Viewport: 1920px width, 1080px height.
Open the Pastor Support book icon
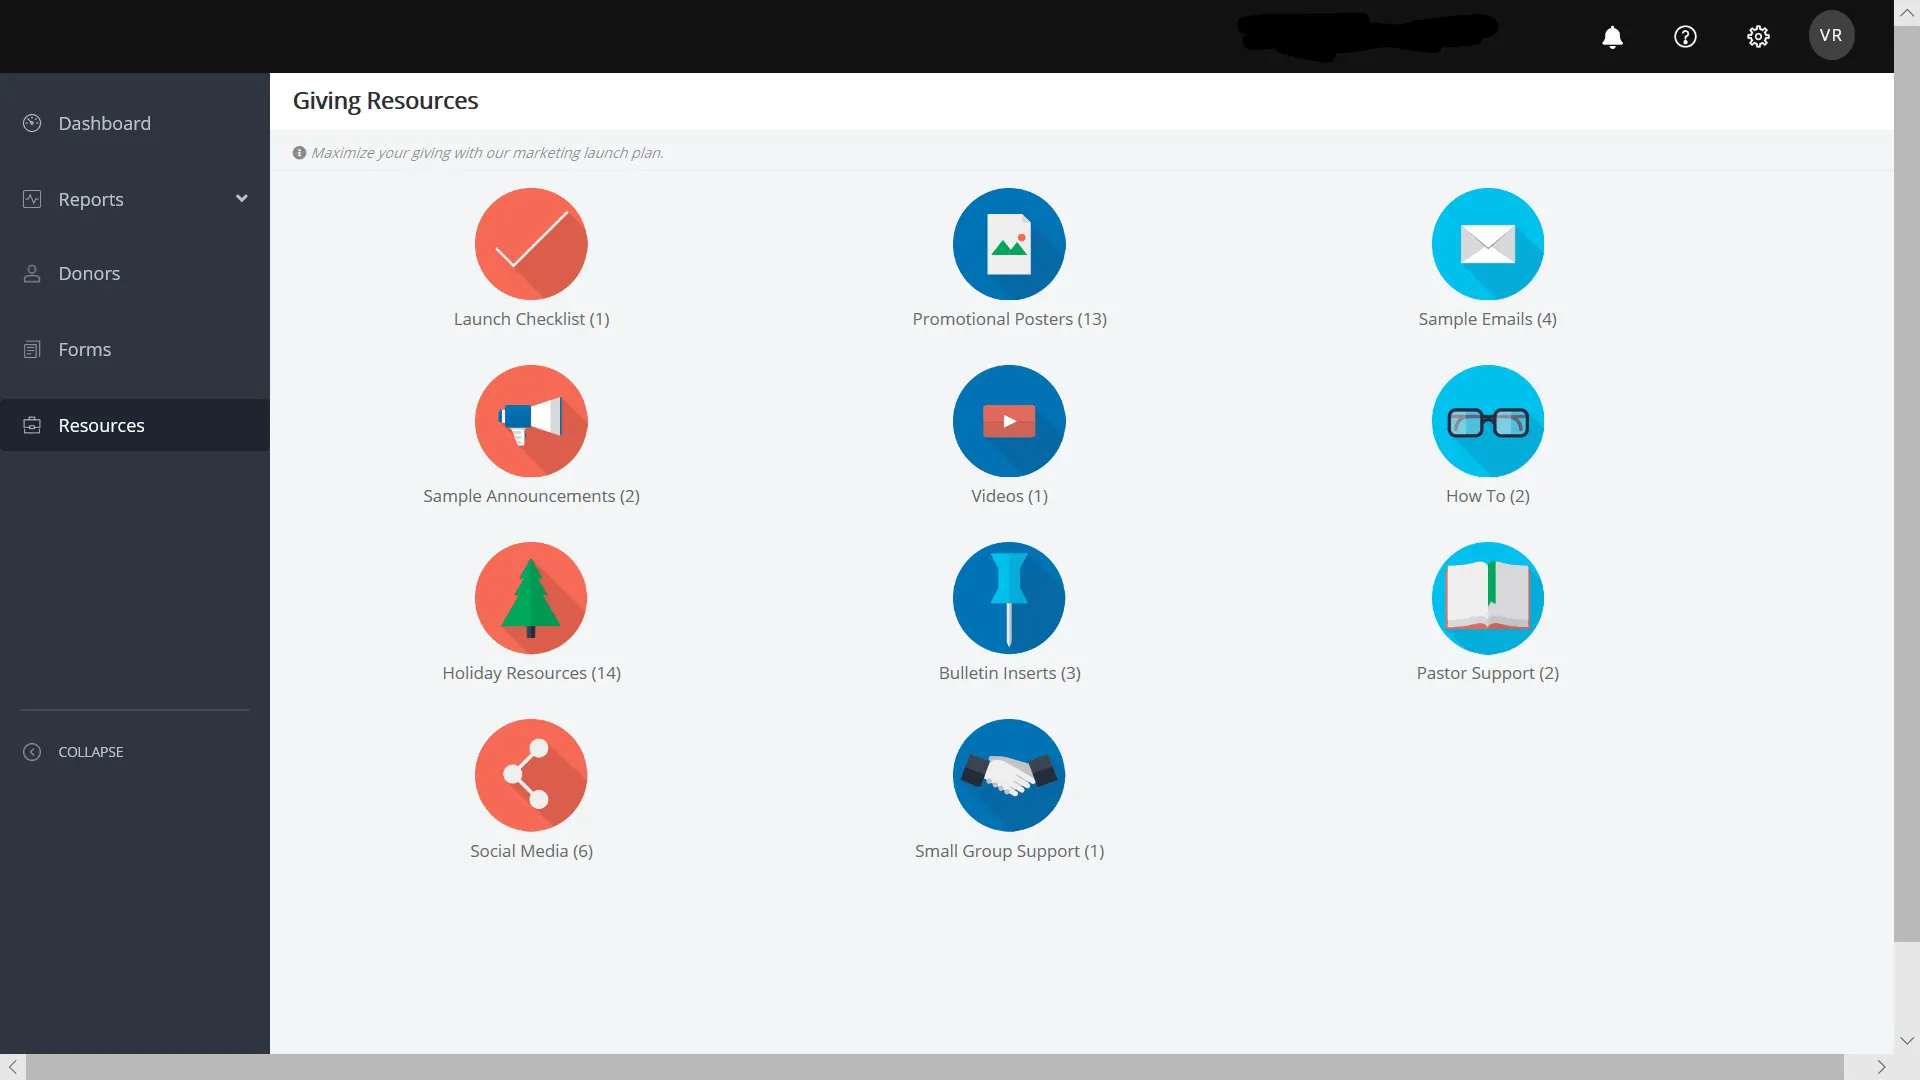pos(1487,597)
